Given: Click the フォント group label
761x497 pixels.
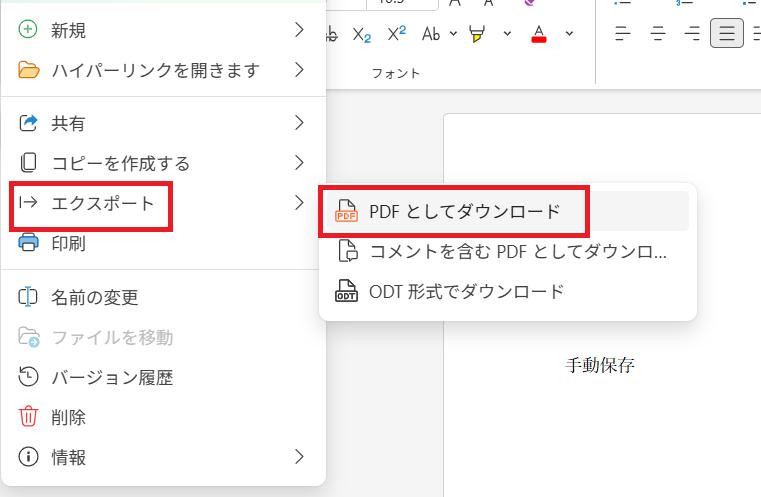Looking at the screenshot, I should [396, 73].
